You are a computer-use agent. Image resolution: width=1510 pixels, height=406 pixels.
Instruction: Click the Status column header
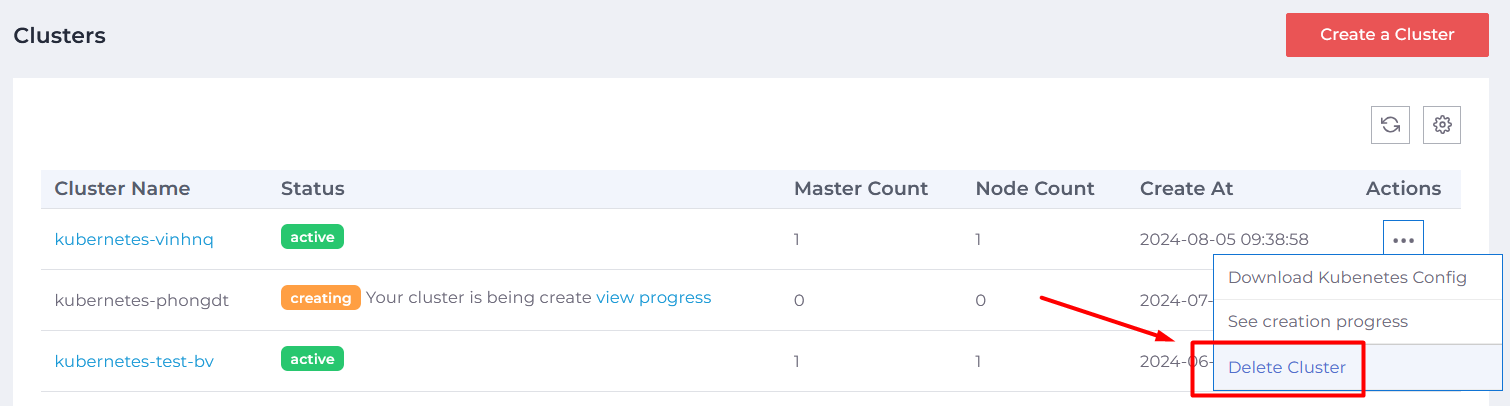click(312, 189)
